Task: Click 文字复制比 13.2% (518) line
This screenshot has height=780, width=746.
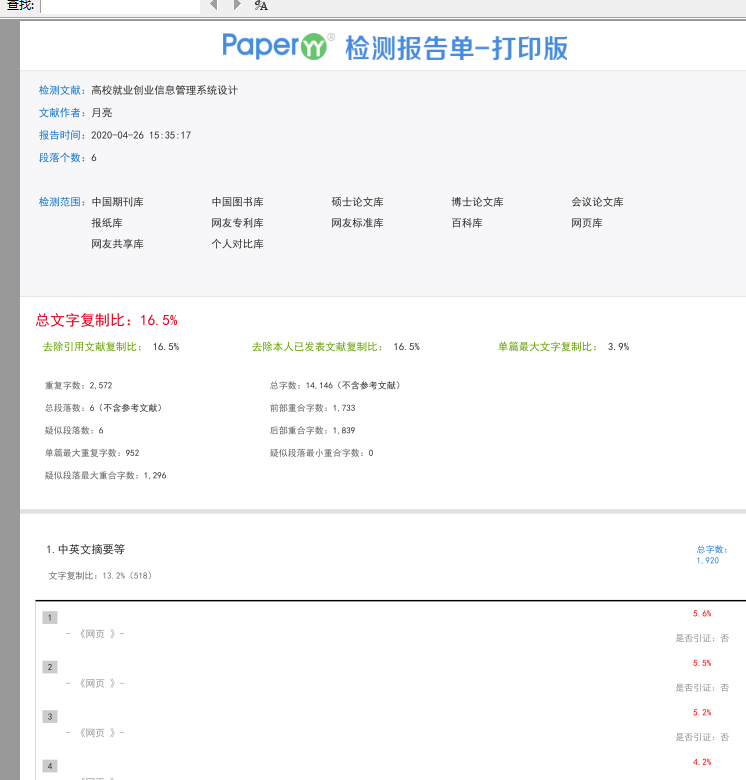Action: 100,576
